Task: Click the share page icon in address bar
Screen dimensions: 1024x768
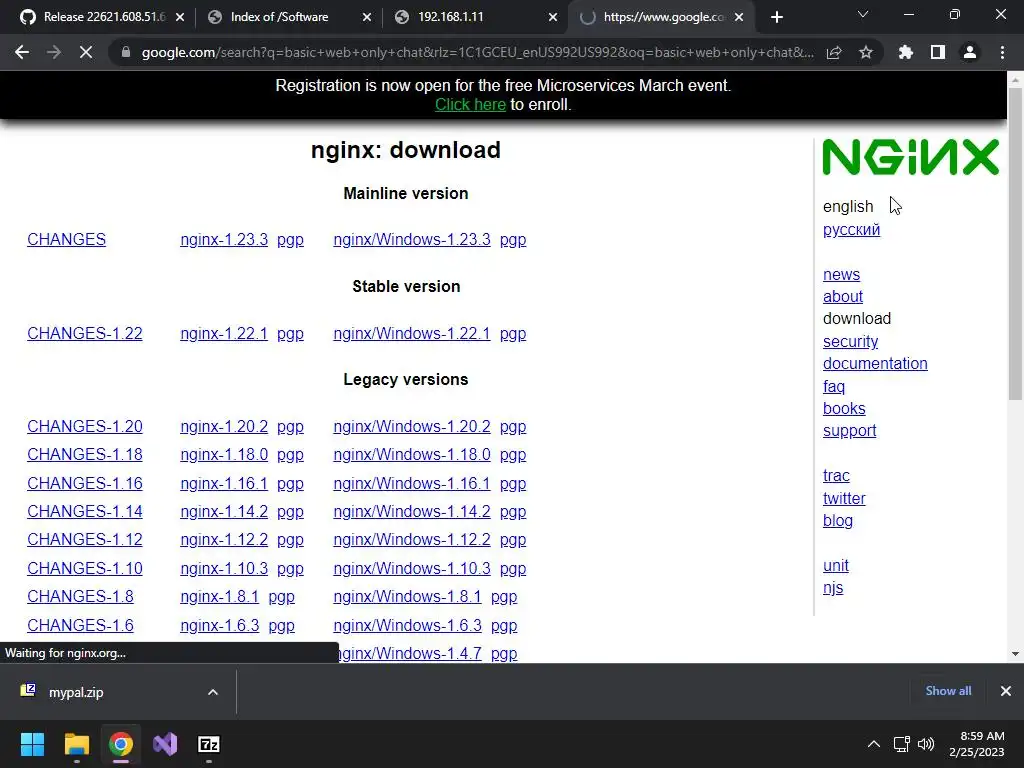Action: 834,52
